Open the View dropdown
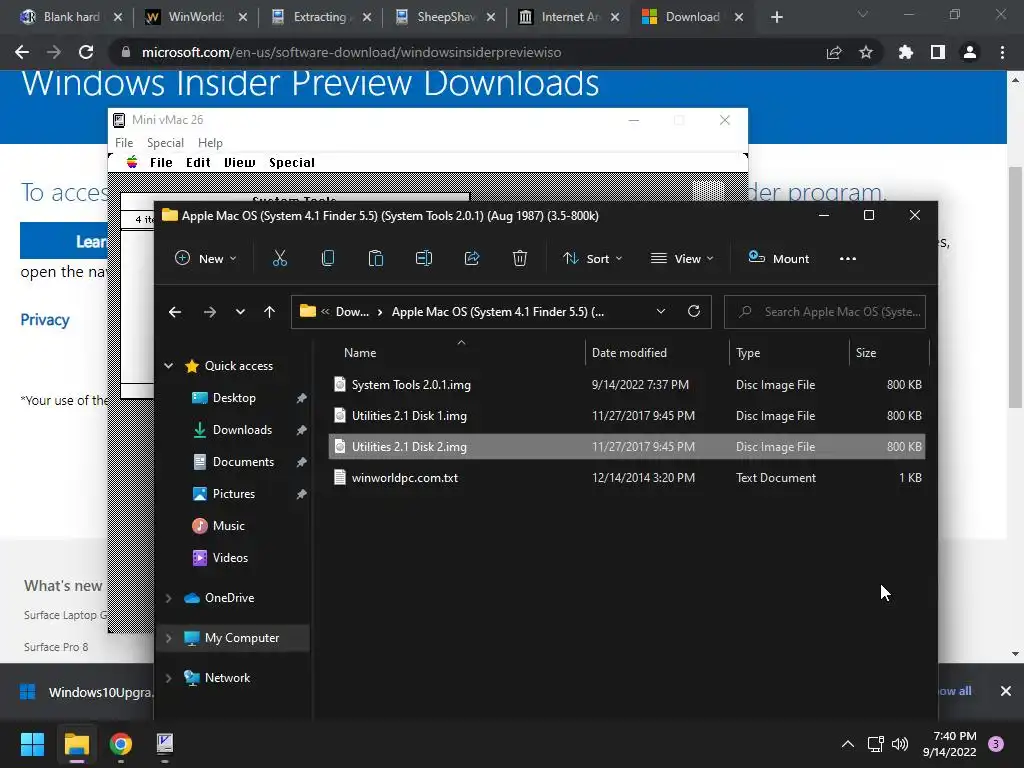 point(682,259)
